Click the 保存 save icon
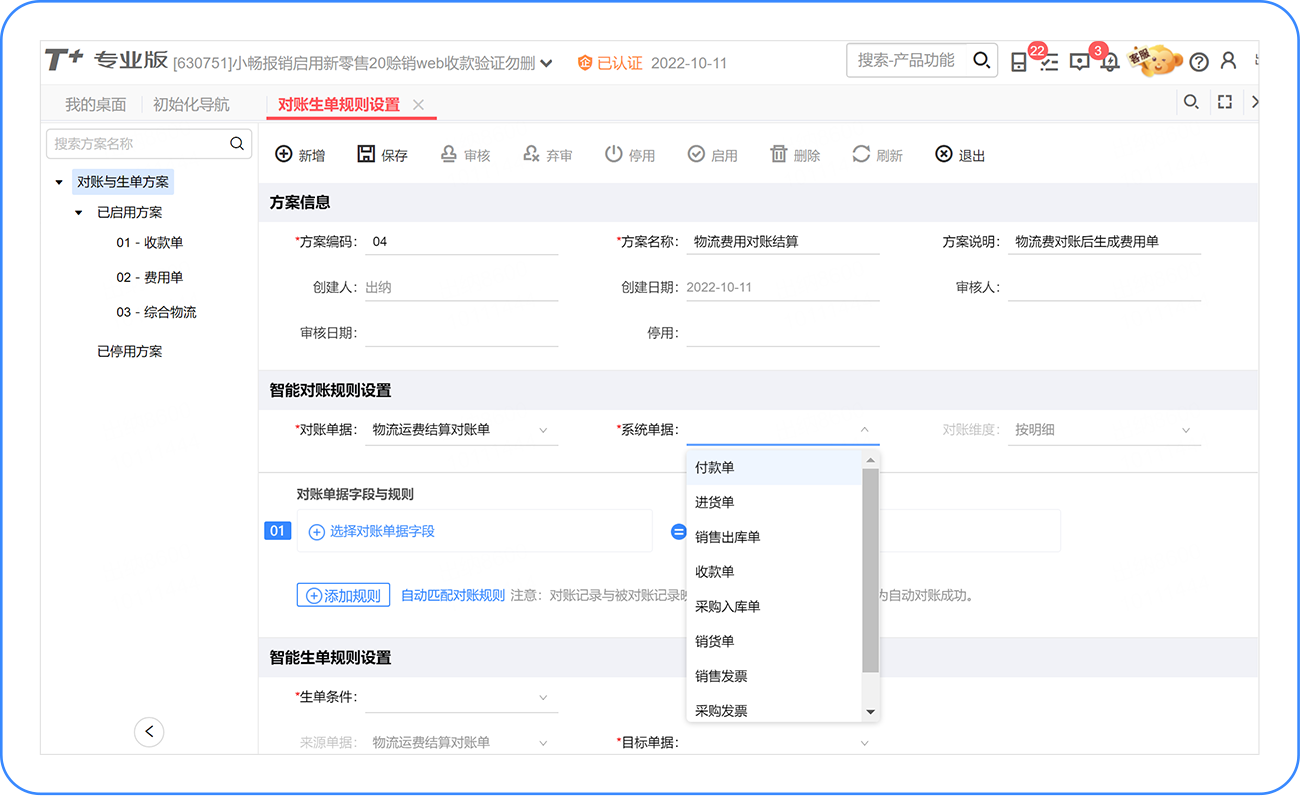Image resolution: width=1300 pixels, height=796 pixels. [366, 154]
